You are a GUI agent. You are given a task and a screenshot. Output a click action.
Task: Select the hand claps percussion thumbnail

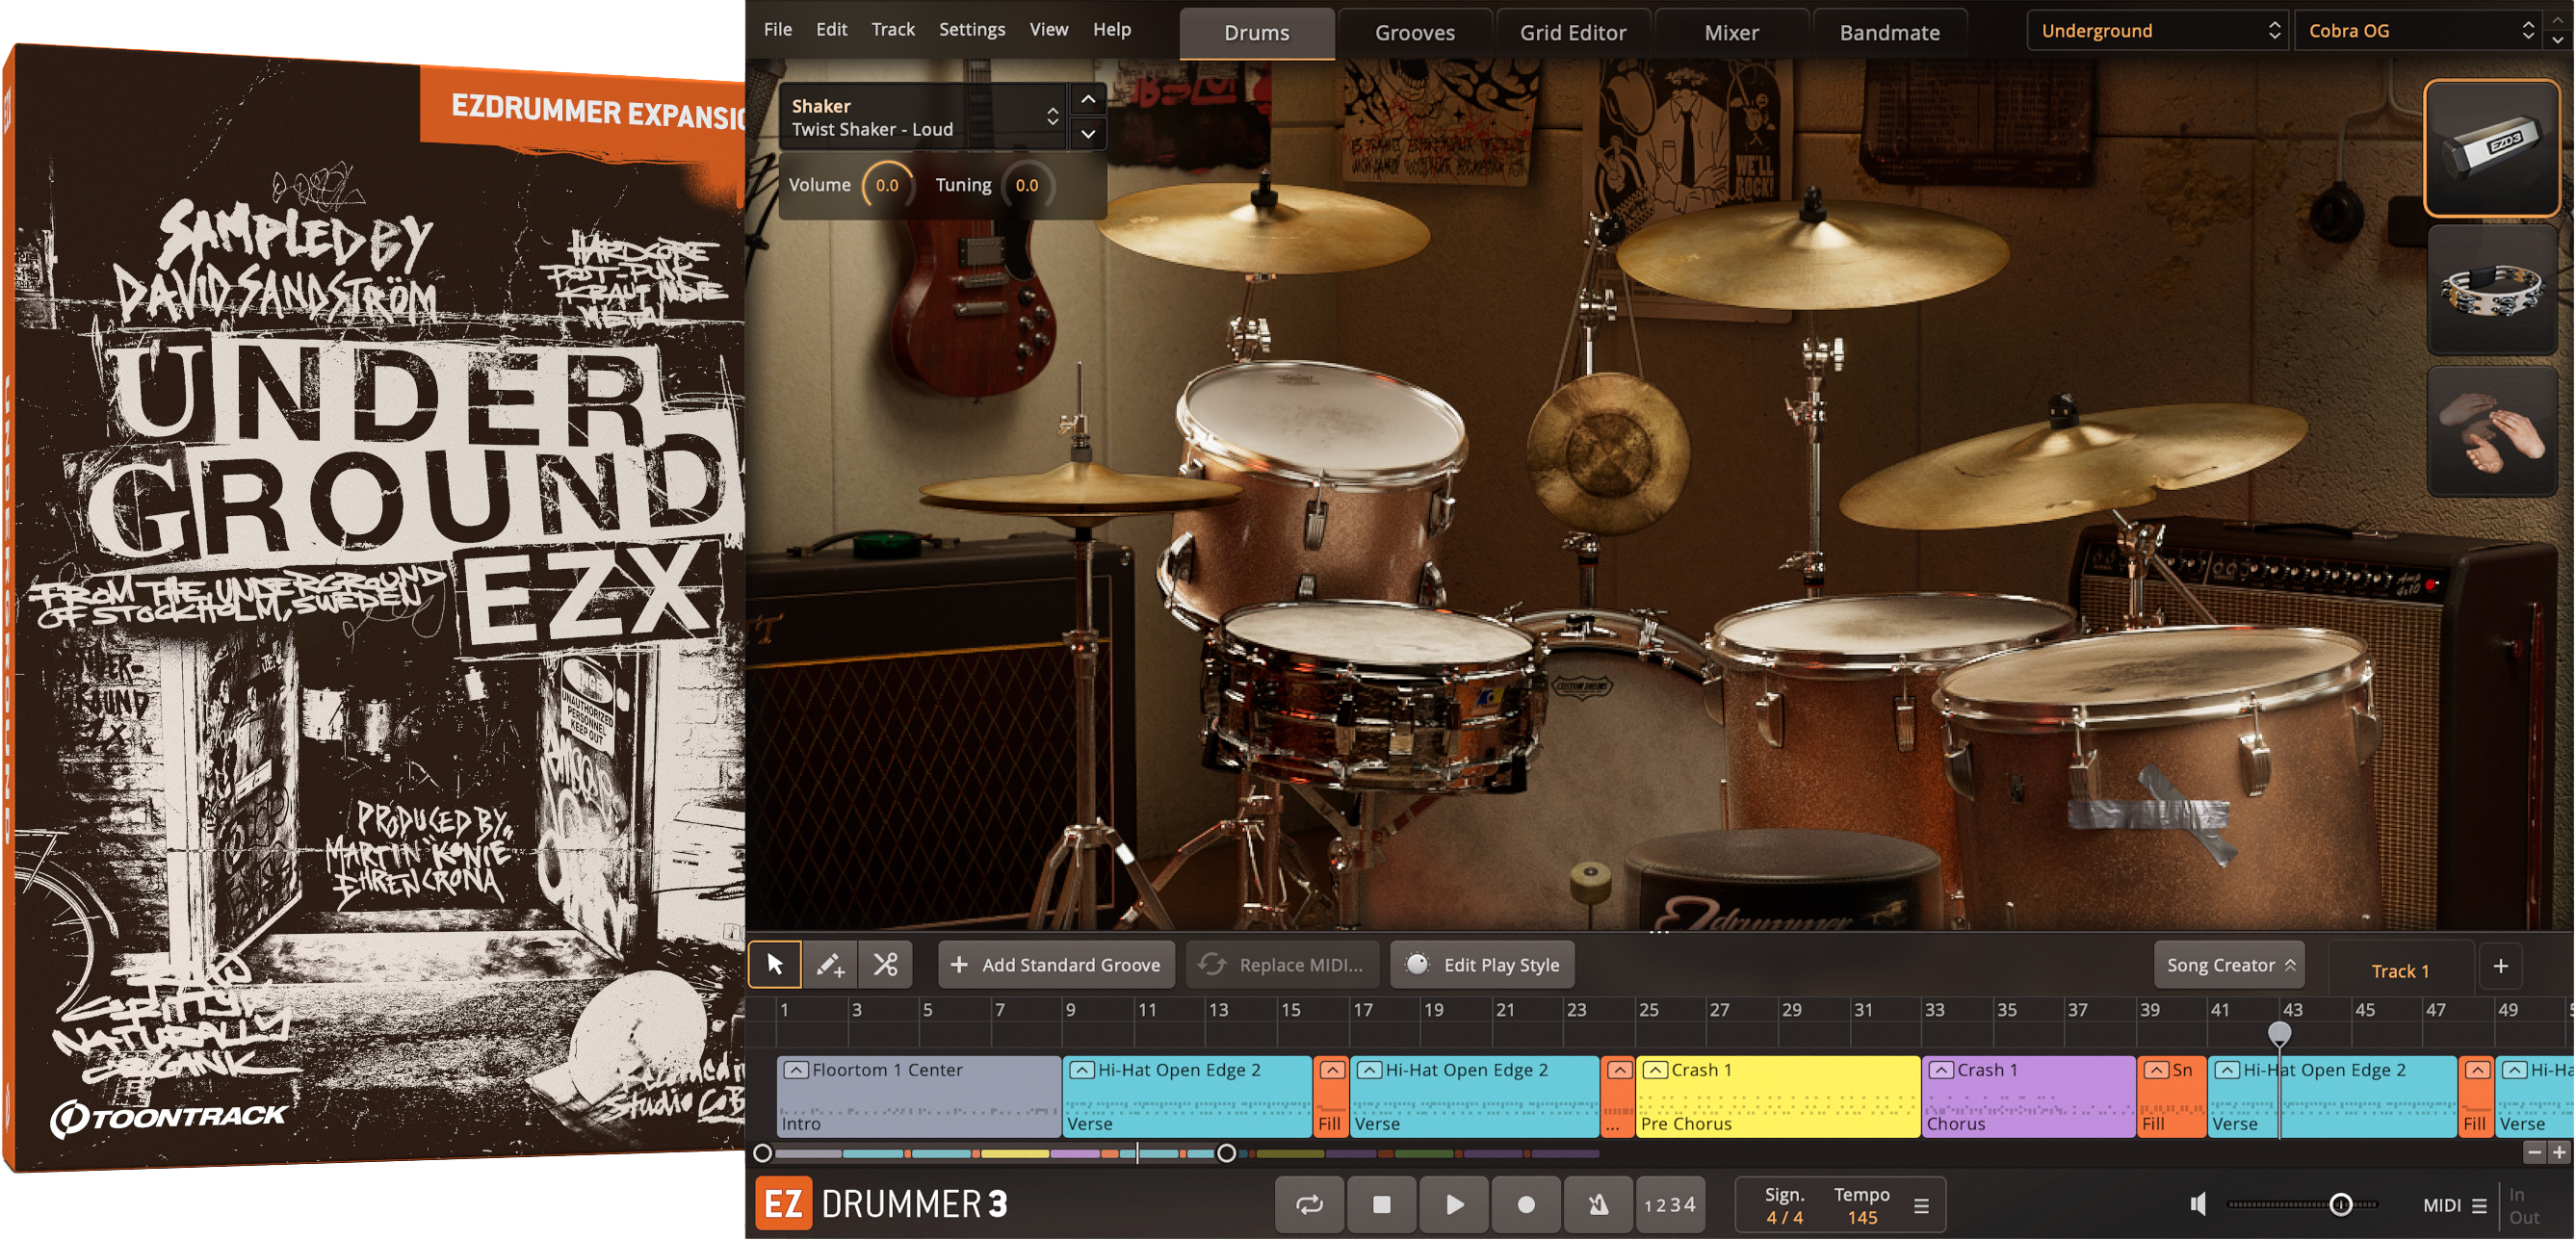pyautogui.click(x=2491, y=432)
